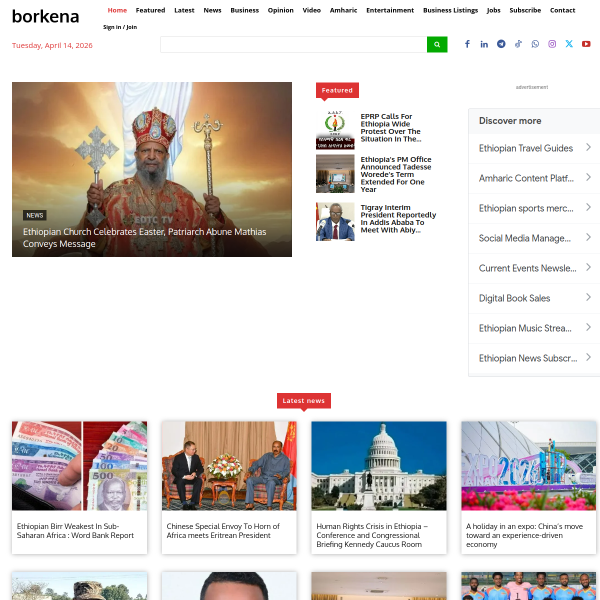This screenshot has height=600, width=600.
Task: Open the Featured menu item
Action: click(x=150, y=10)
